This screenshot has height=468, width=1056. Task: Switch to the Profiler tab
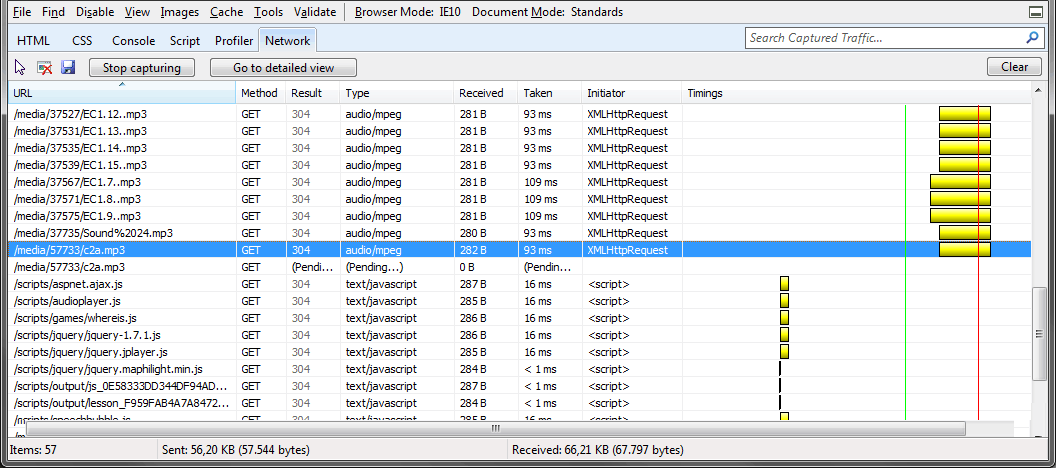coord(234,40)
